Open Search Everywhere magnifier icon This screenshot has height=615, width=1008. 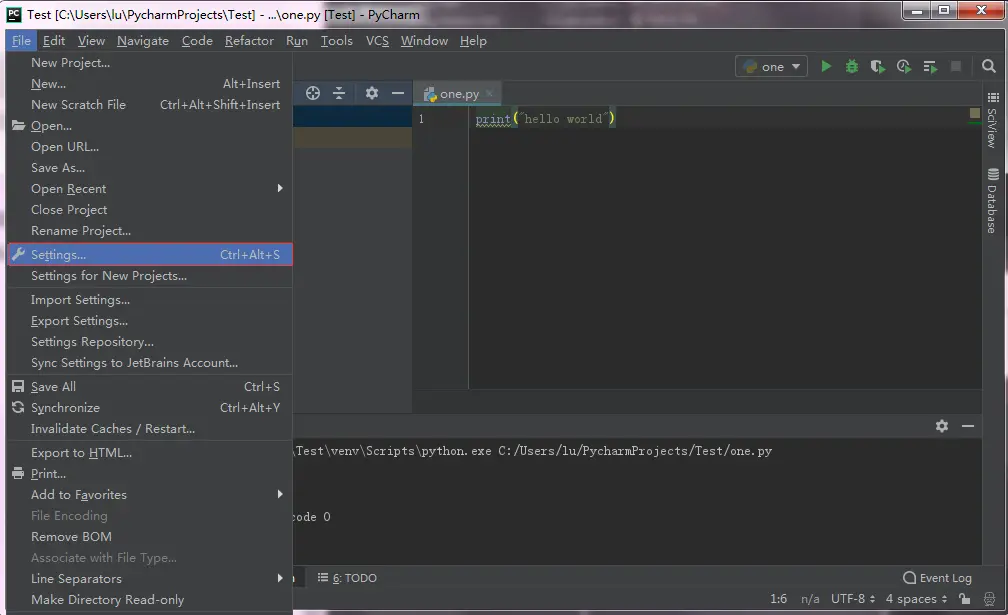click(989, 66)
